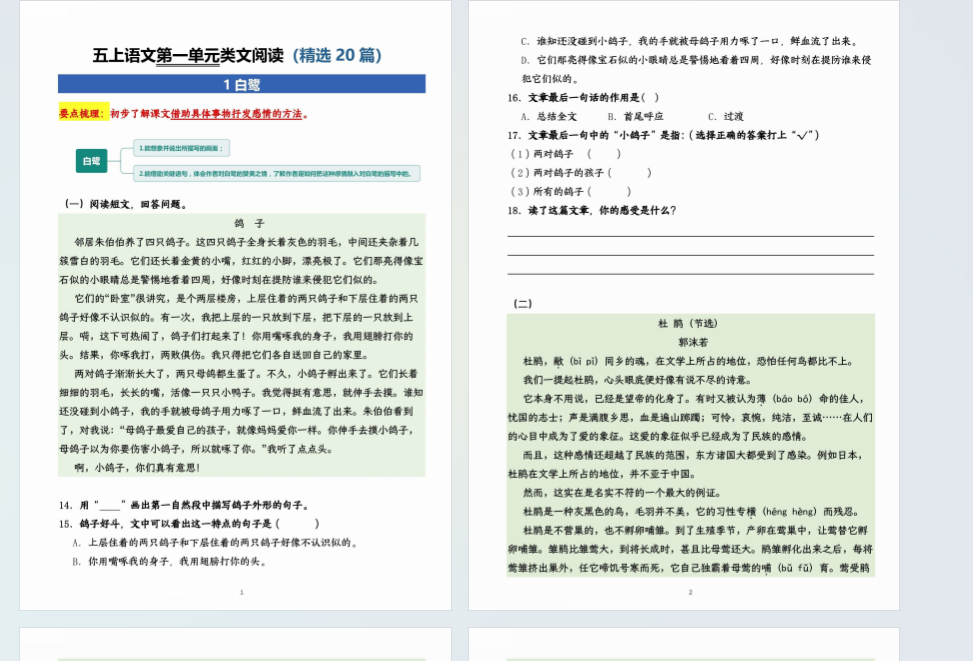This screenshot has width=973, height=661.
Task: Click the first answer line under question 18
Action: pyautogui.click(x=690, y=235)
